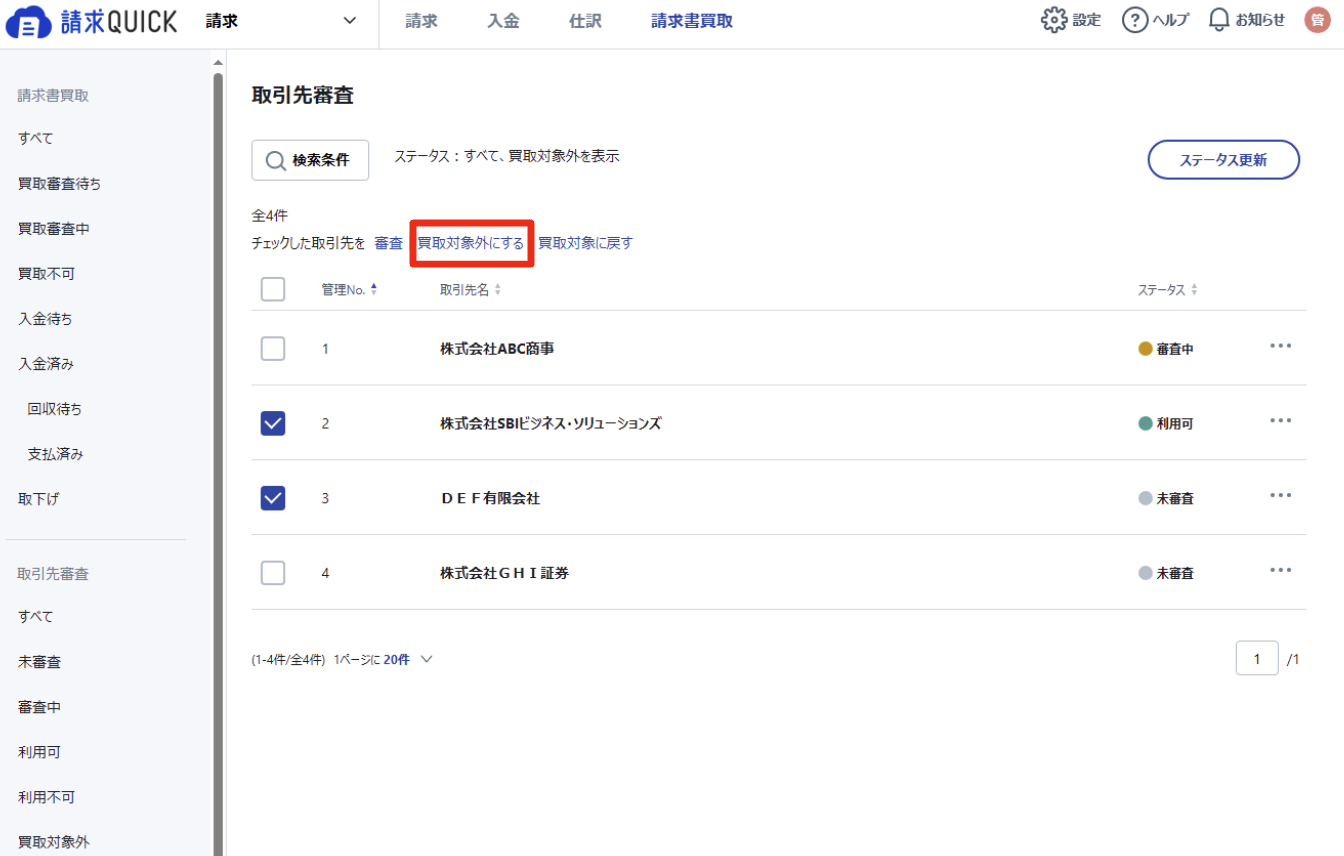Select 回収待ち in sidebar
This screenshot has width=1344, height=856.
[x=55, y=409]
